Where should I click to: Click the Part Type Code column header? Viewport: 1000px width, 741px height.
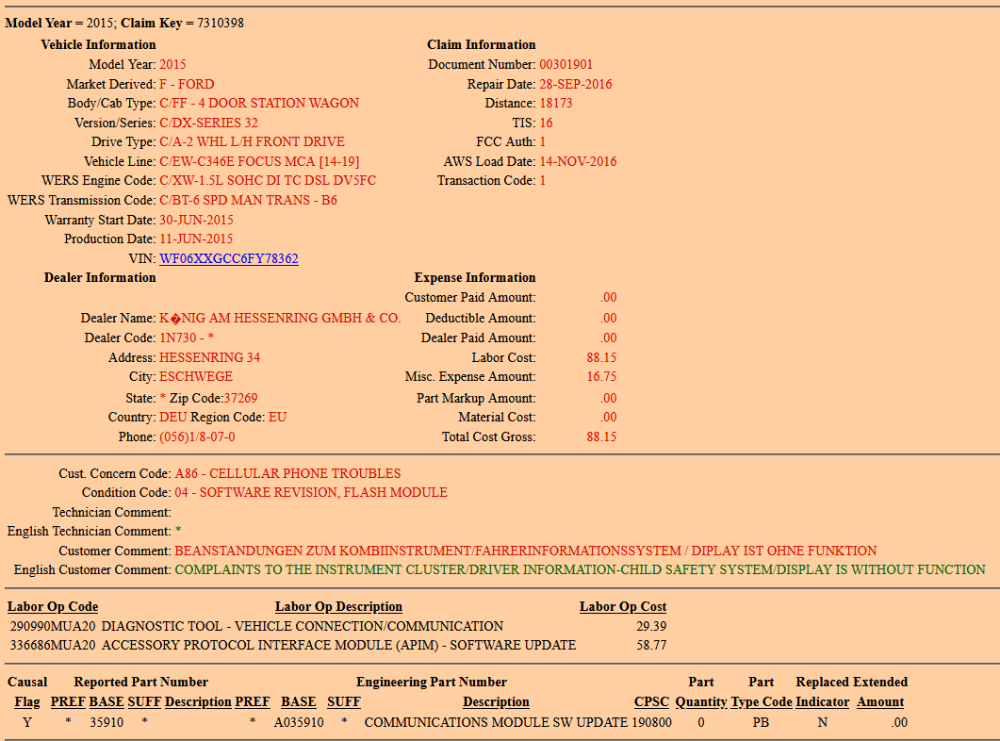coord(761,702)
